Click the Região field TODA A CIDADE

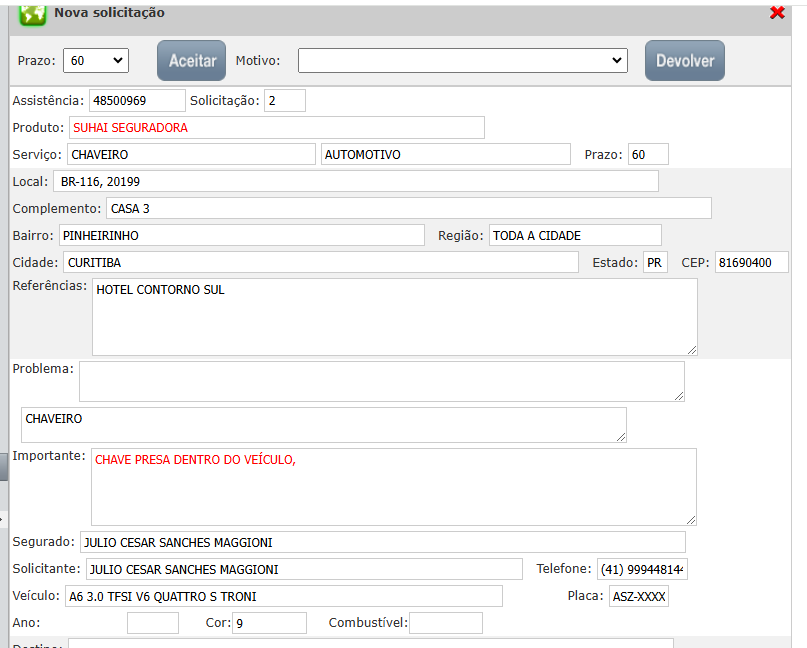tap(574, 235)
